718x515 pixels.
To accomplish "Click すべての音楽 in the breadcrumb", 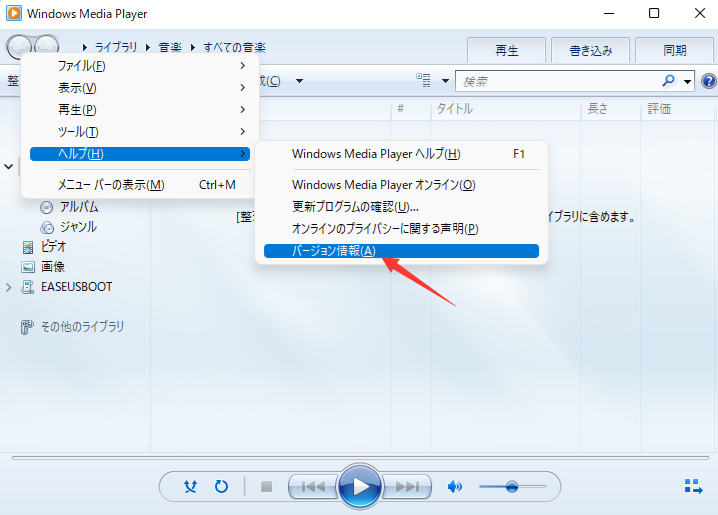I will coord(234,47).
